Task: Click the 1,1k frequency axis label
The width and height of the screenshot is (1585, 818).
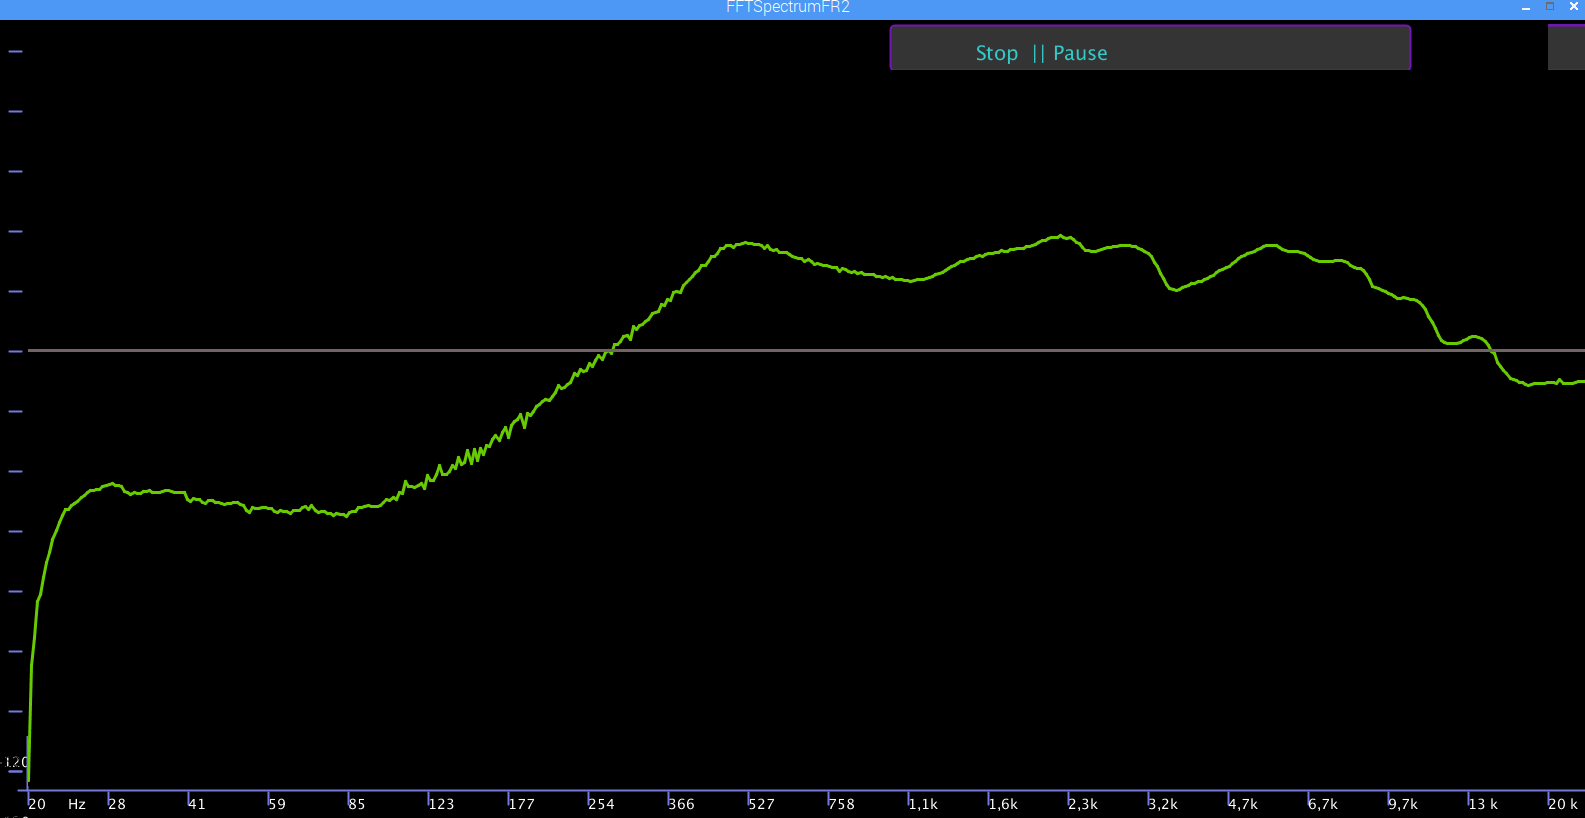Action: [923, 804]
